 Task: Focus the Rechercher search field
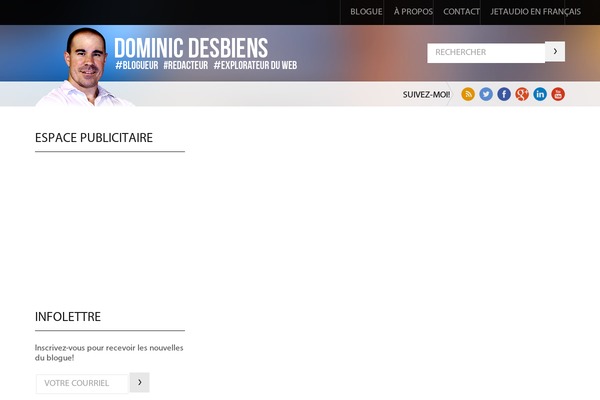(x=486, y=52)
